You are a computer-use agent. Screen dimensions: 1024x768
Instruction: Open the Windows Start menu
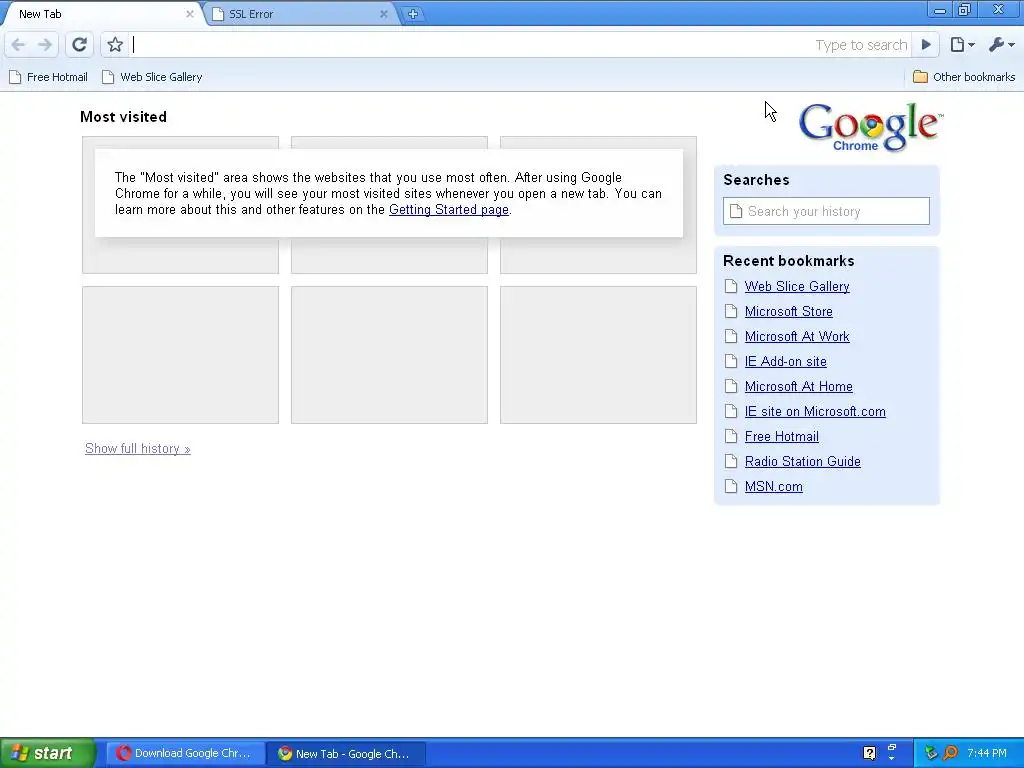click(48, 753)
